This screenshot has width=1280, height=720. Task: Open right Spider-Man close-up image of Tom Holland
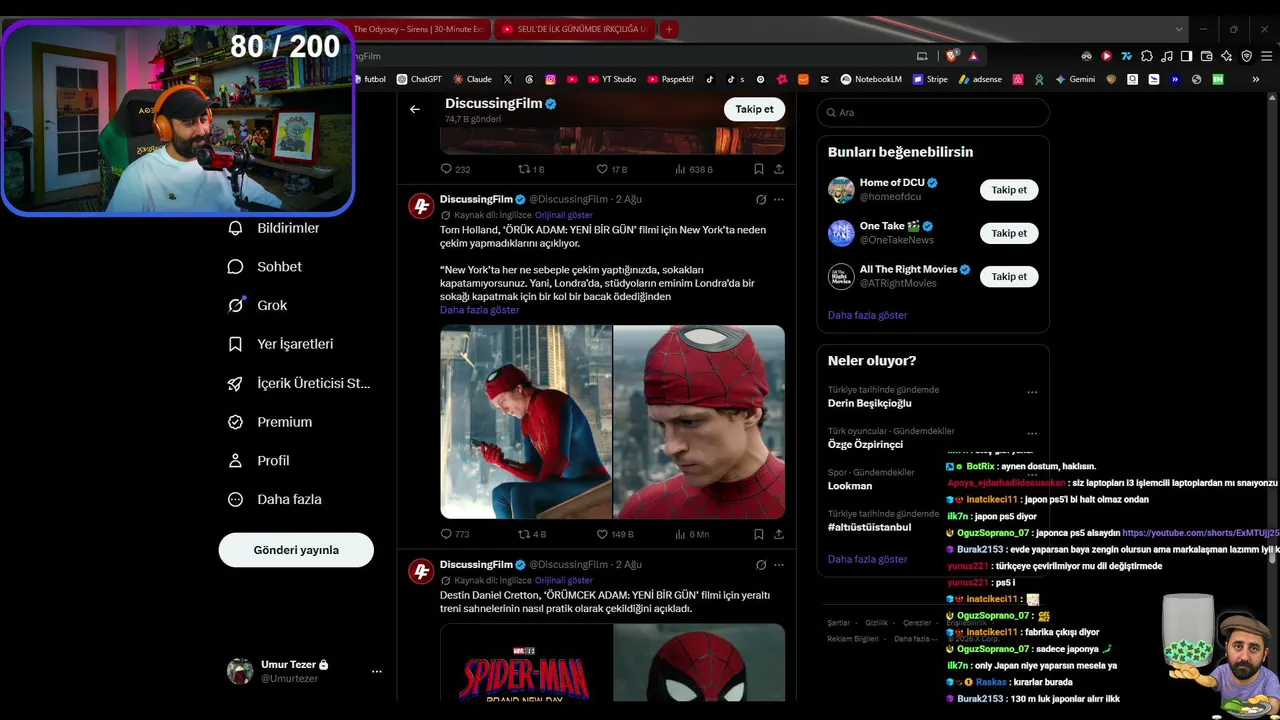click(x=699, y=422)
